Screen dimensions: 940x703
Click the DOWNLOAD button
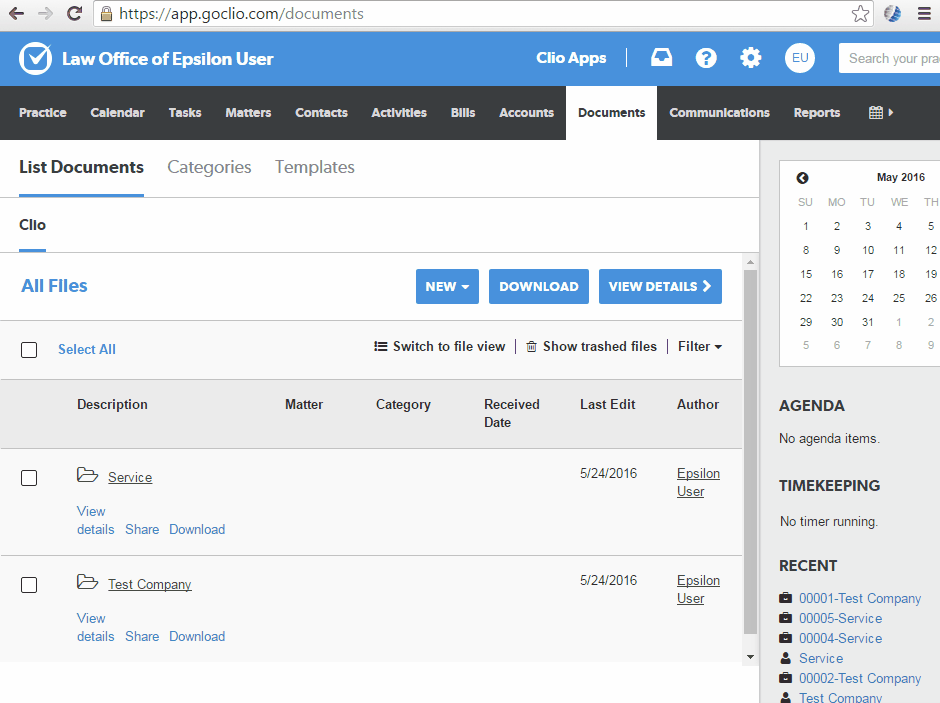point(539,286)
